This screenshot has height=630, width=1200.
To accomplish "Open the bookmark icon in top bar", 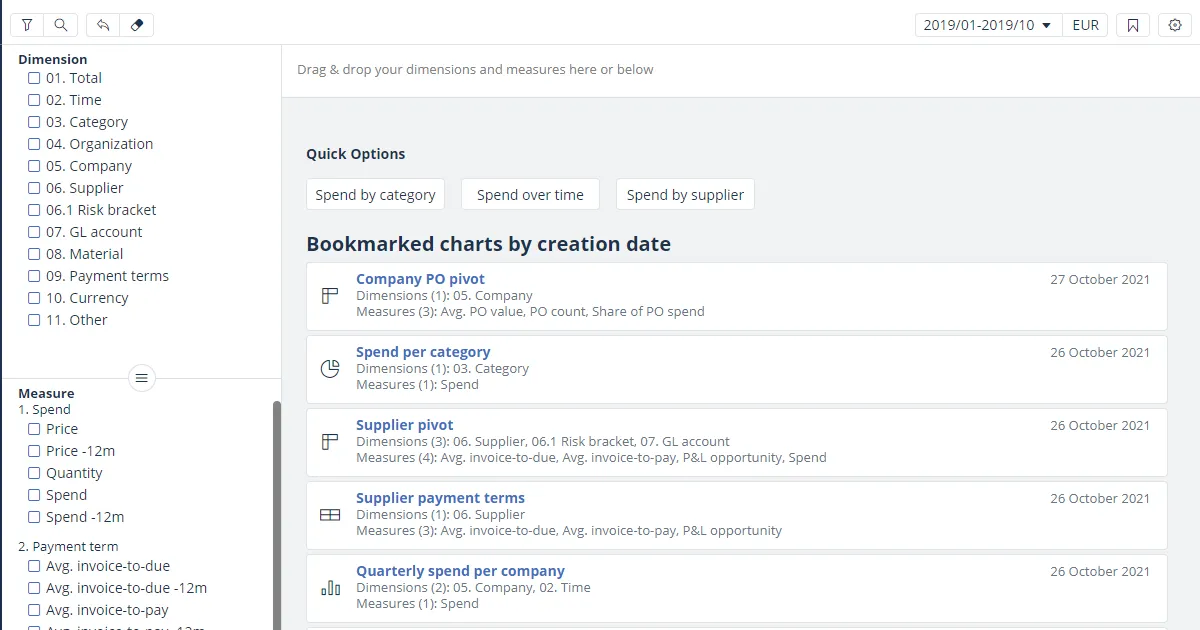I will 1133,25.
